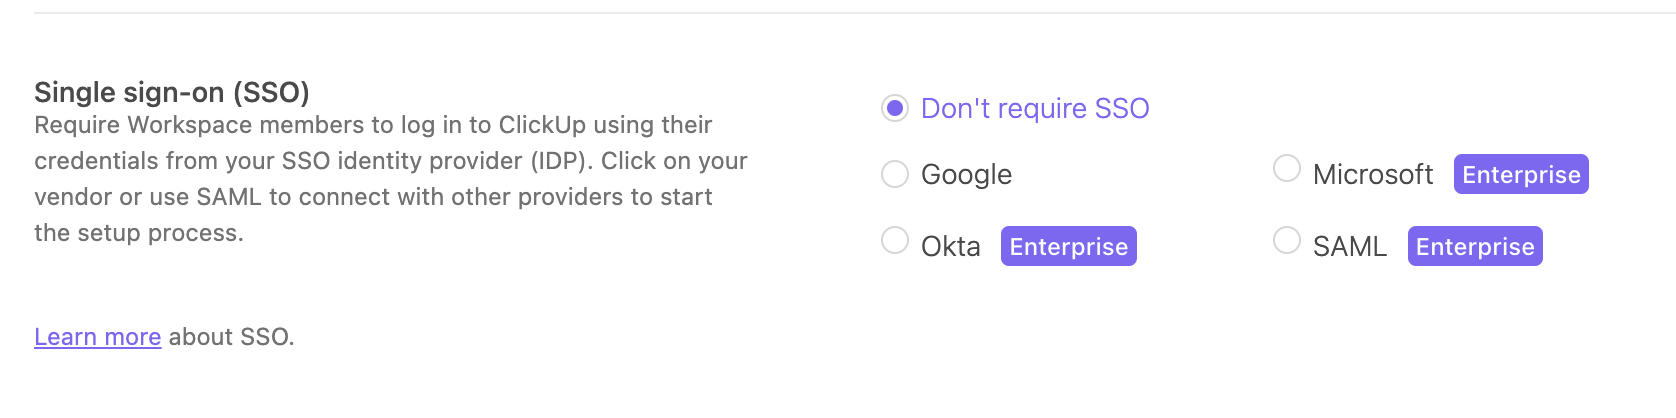Screen dimensions: 1676x418
Task: Select the Don't require SSO radio button
Action: (x=895, y=108)
